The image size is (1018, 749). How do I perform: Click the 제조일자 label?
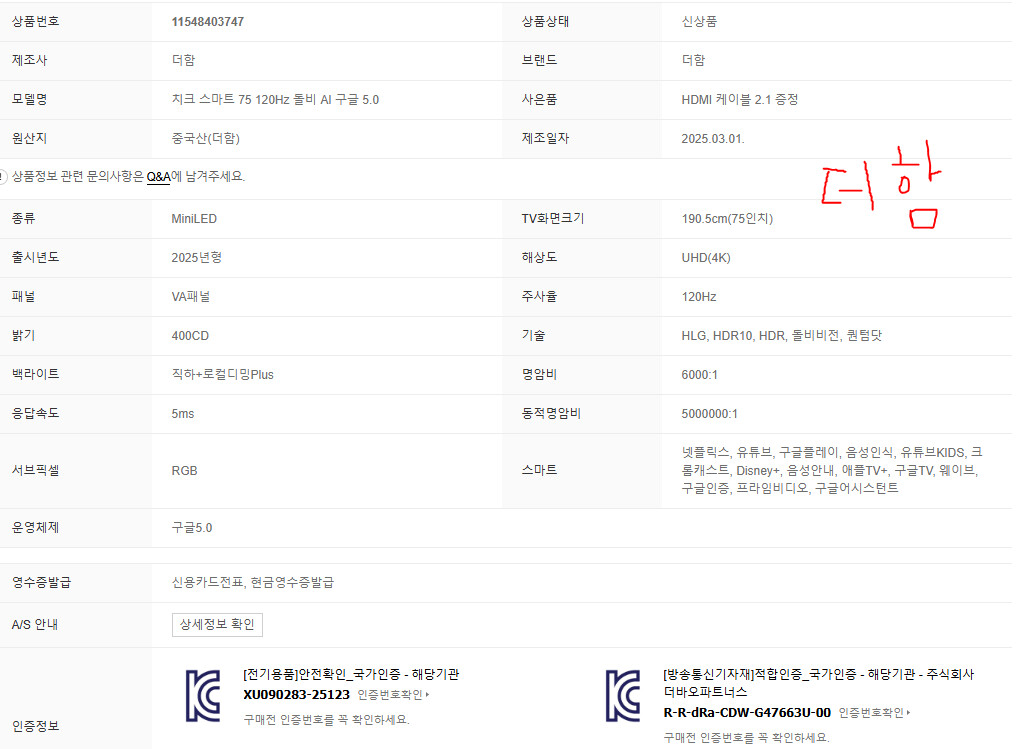point(545,138)
